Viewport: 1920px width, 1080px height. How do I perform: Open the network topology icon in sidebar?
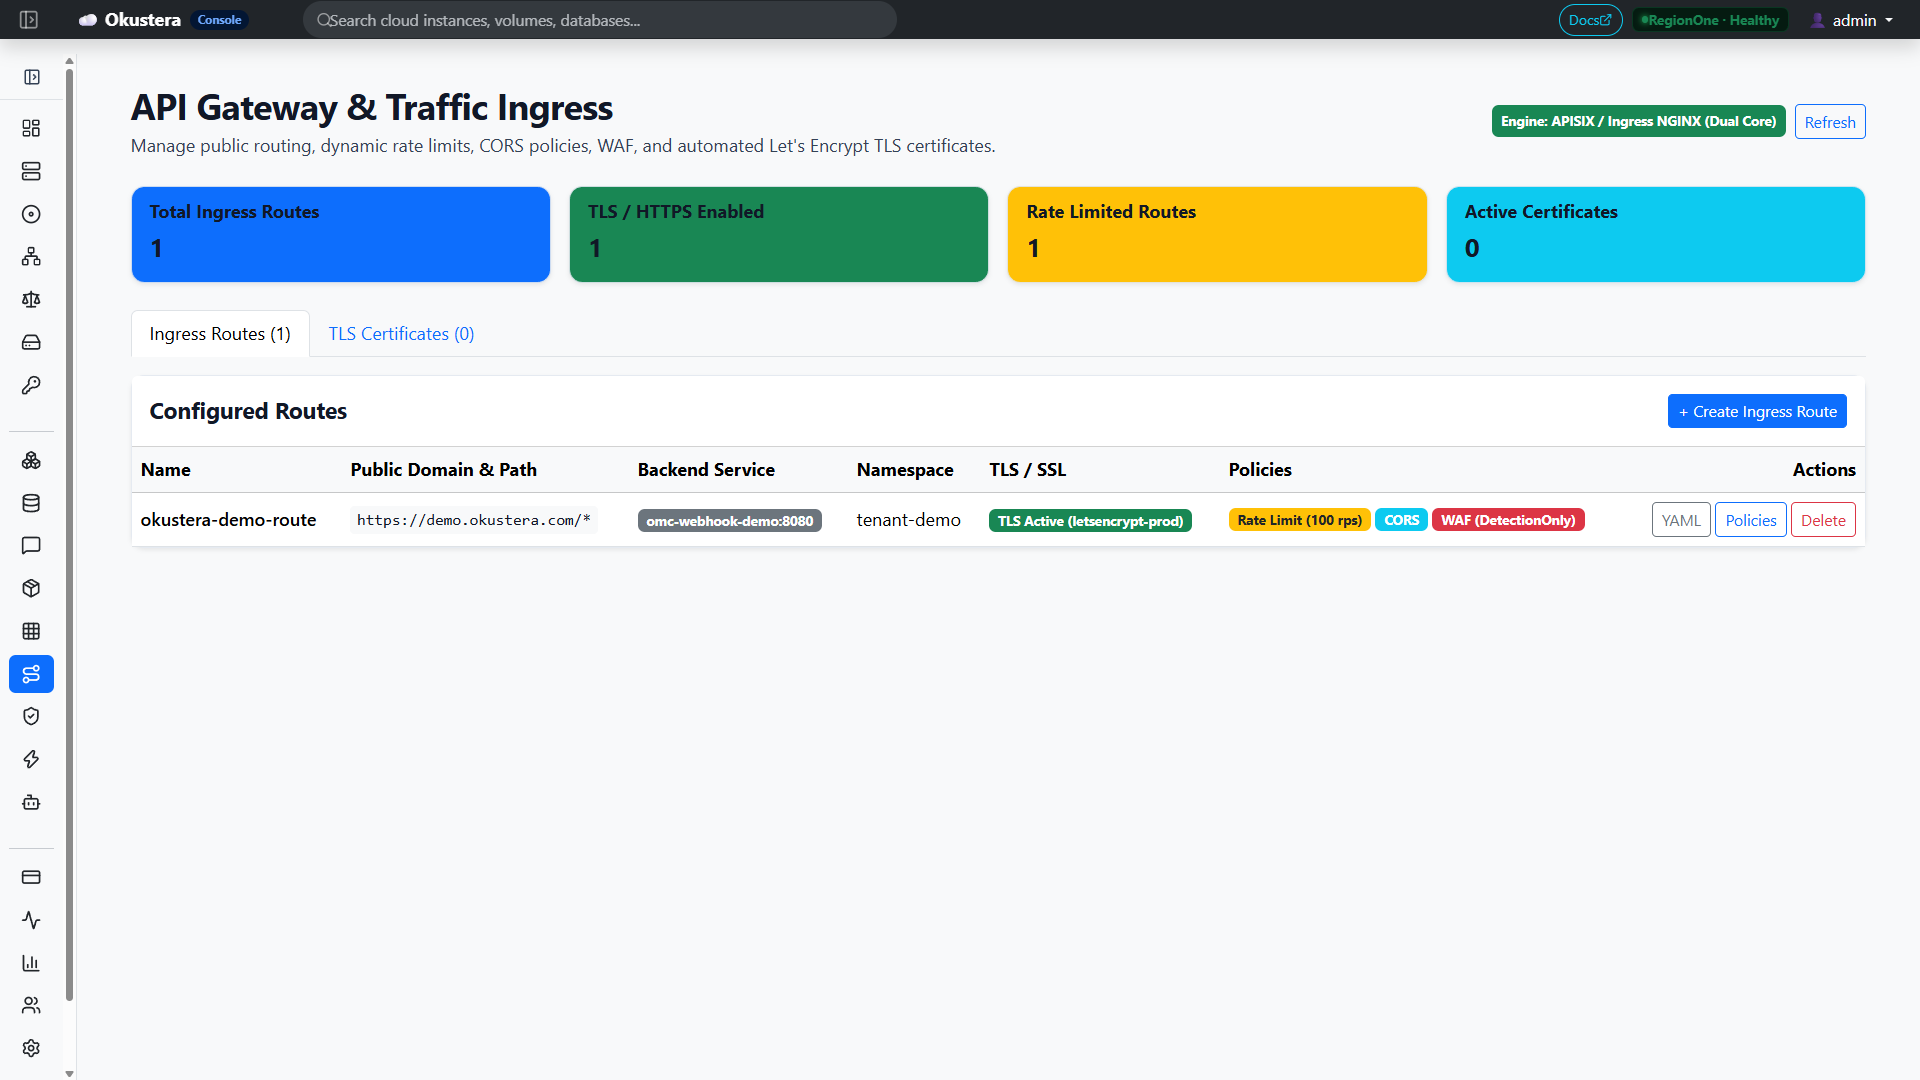[31, 257]
